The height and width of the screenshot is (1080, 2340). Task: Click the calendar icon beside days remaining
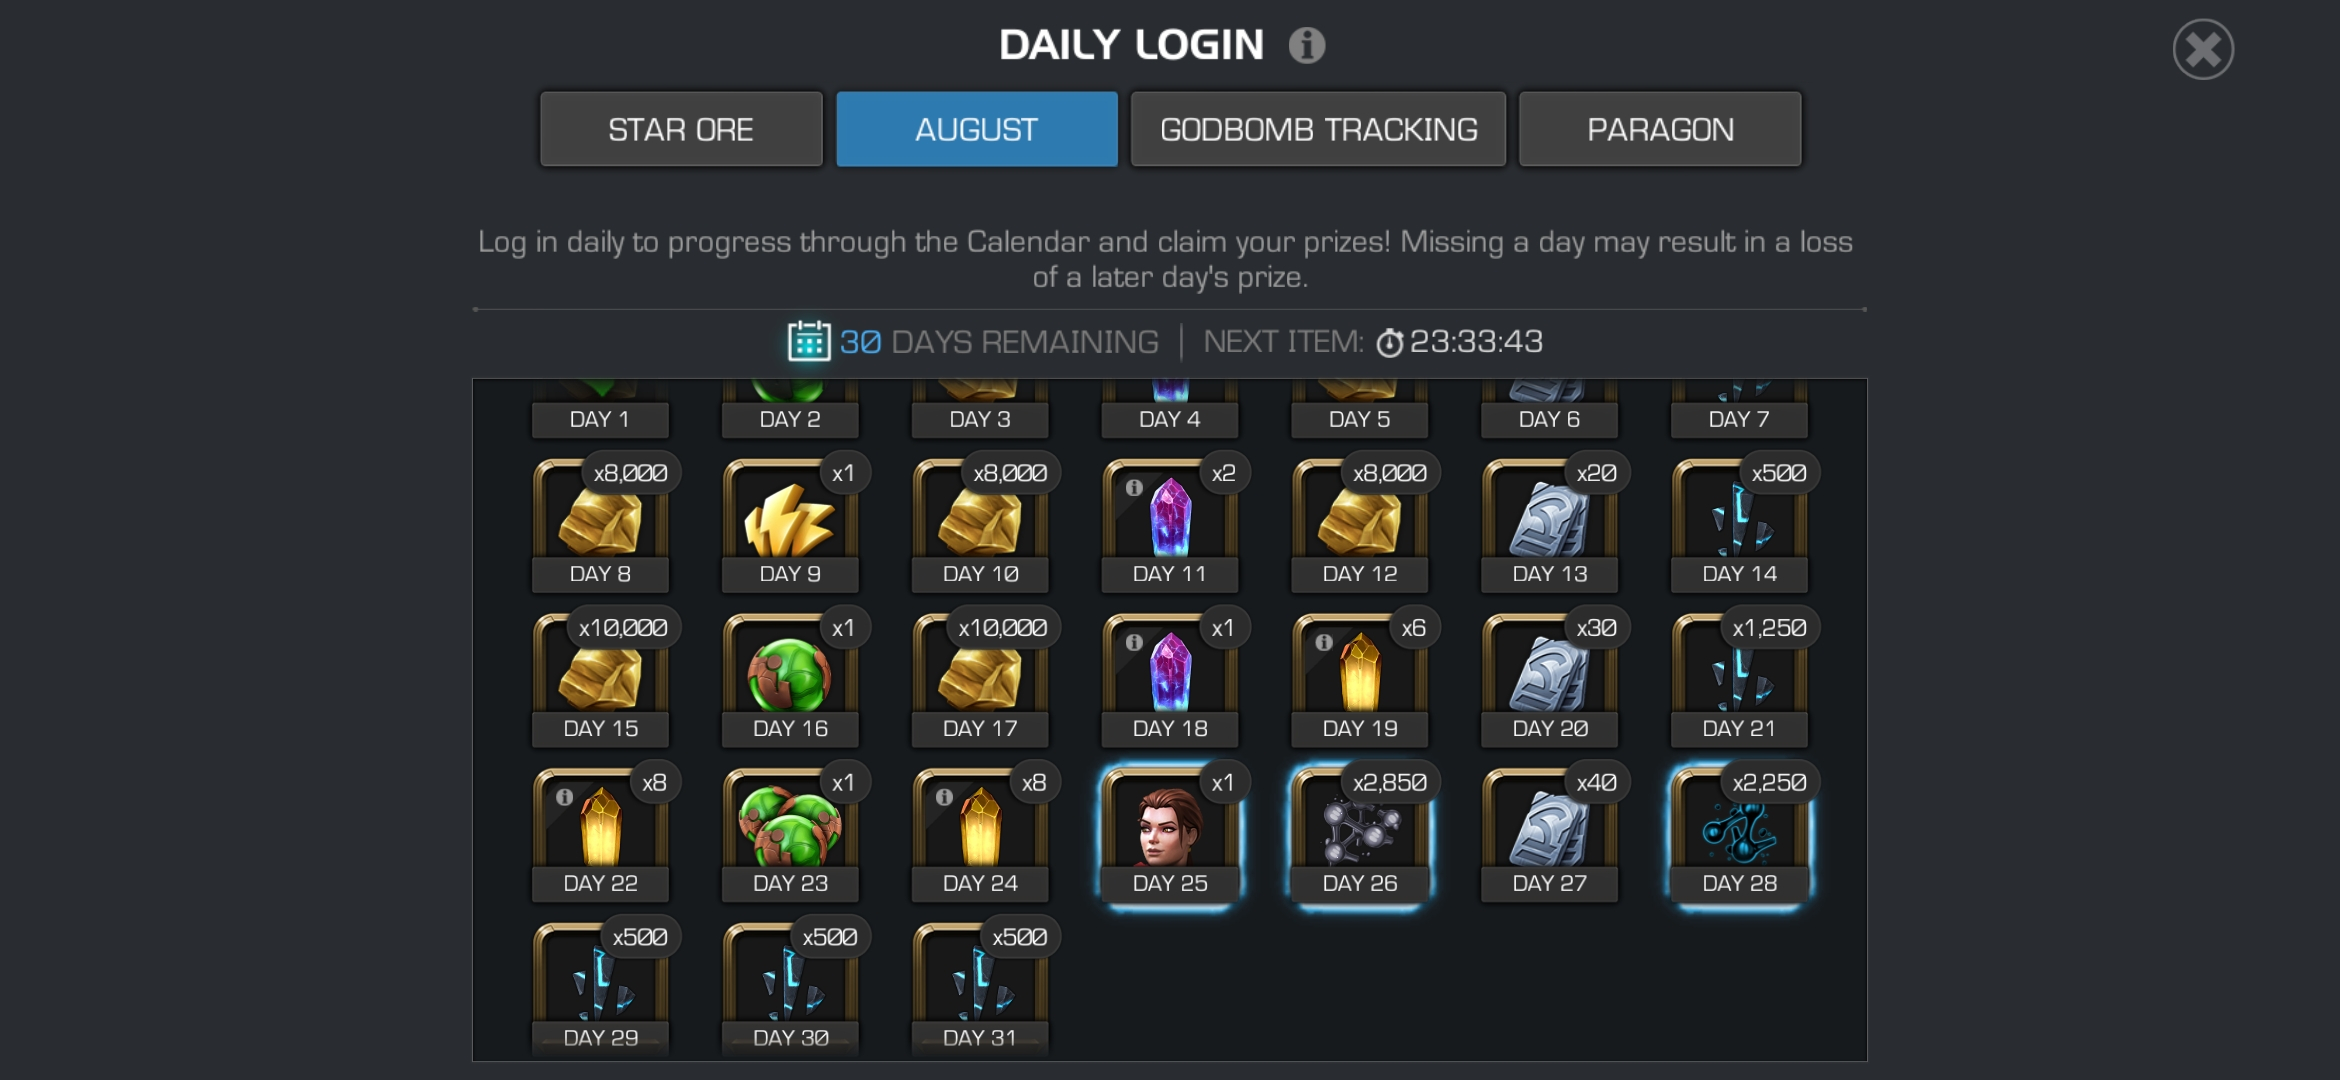click(809, 341)
